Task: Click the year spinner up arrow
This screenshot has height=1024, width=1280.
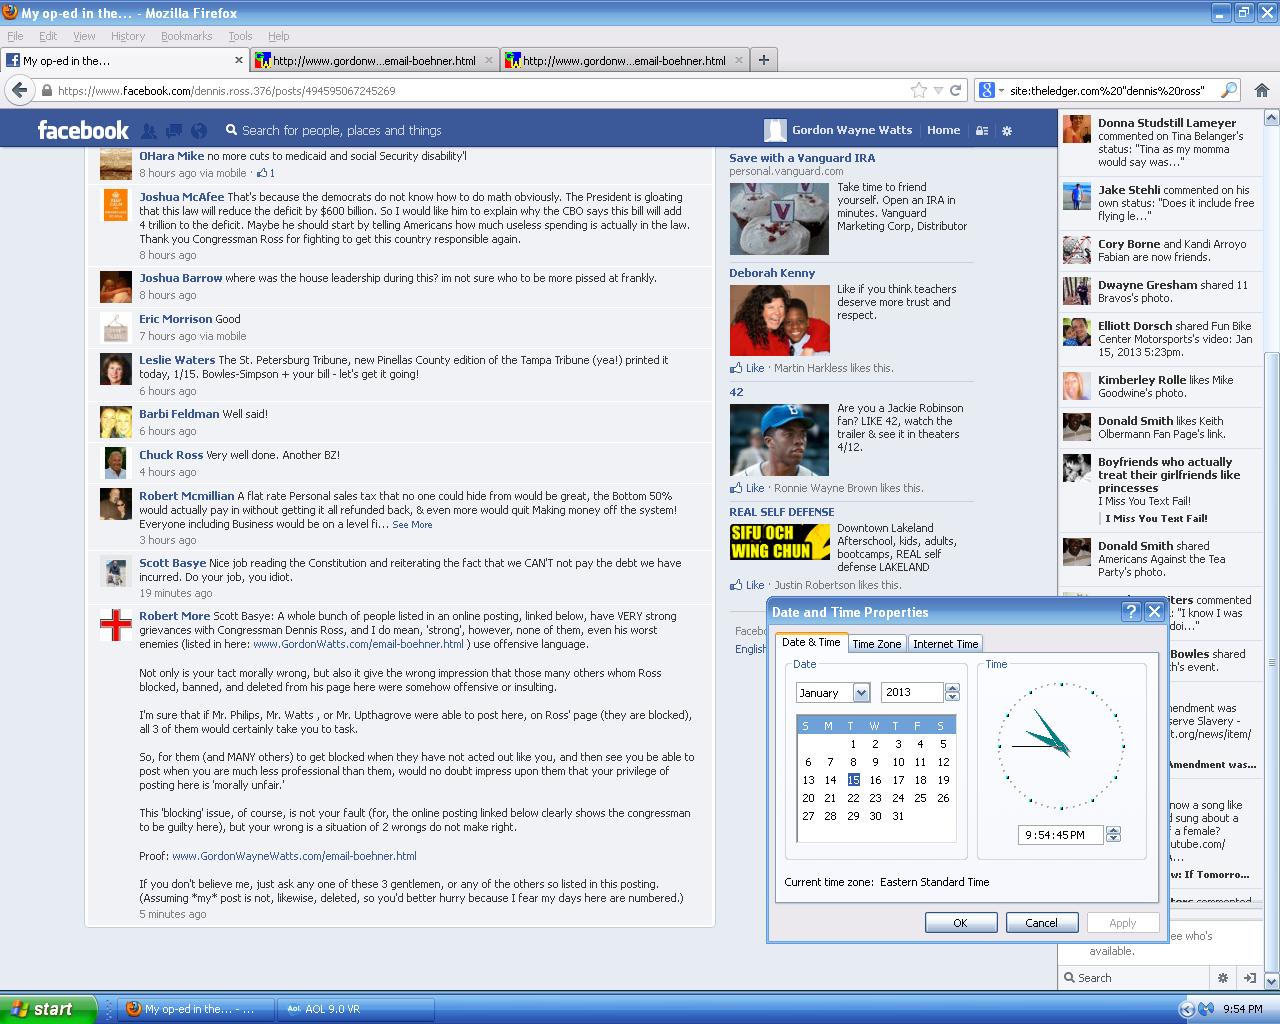Action: point(952,688)
